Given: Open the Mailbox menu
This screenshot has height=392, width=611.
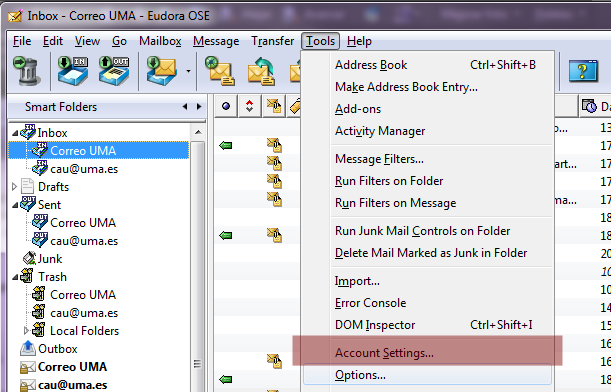Looking at the screenshot, I should point(160,41).
